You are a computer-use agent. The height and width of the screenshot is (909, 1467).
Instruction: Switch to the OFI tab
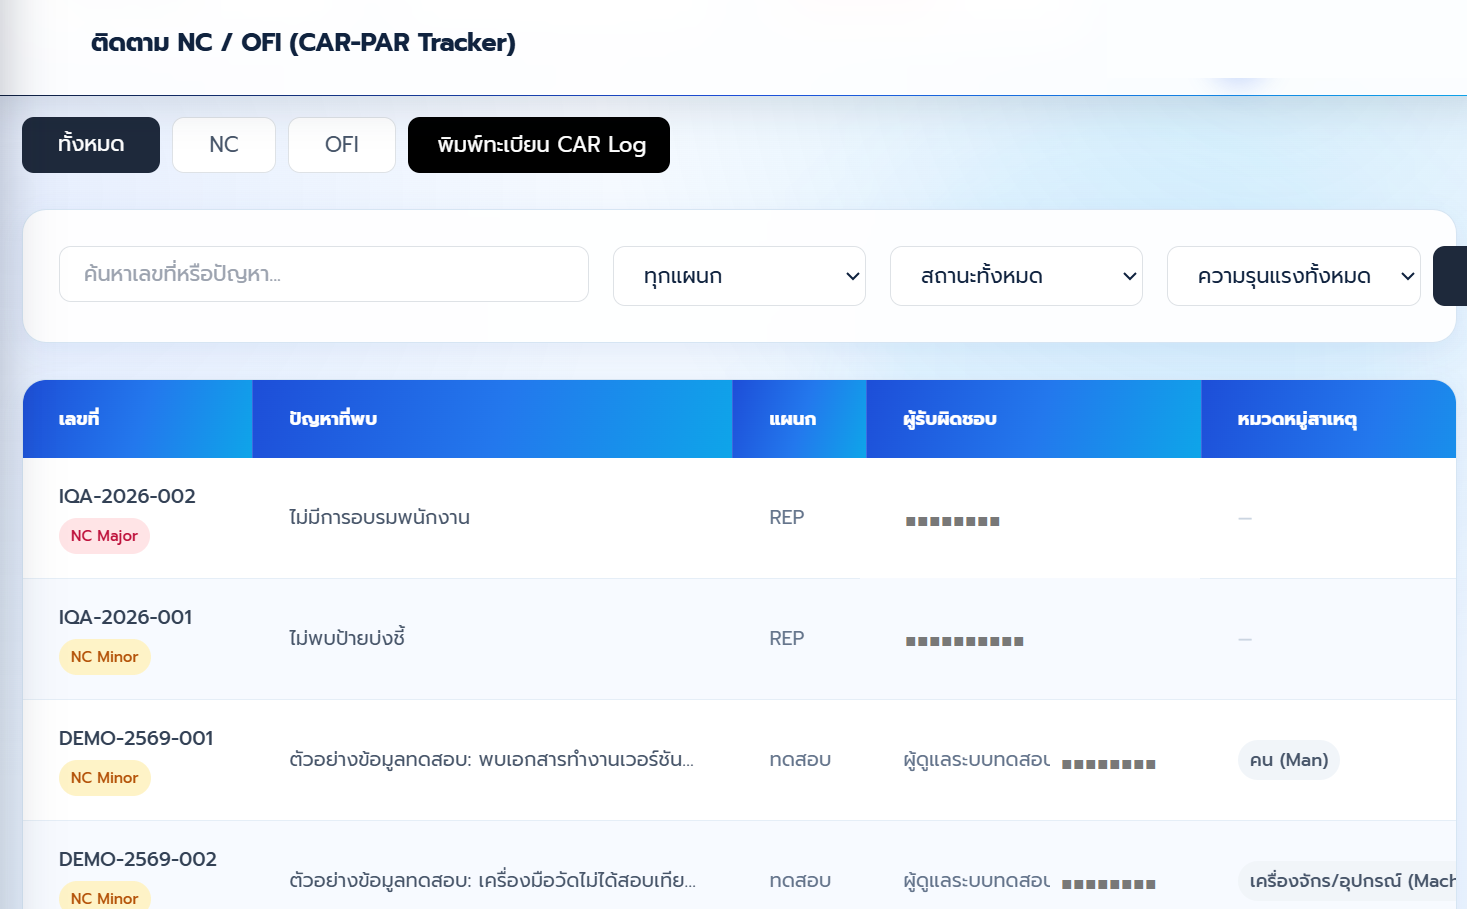342,145
